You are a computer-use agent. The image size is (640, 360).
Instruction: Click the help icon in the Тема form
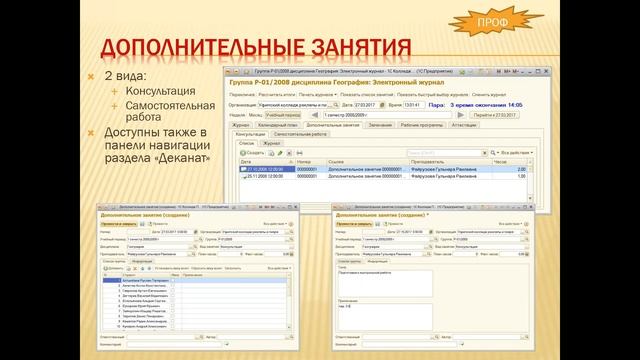526,224
